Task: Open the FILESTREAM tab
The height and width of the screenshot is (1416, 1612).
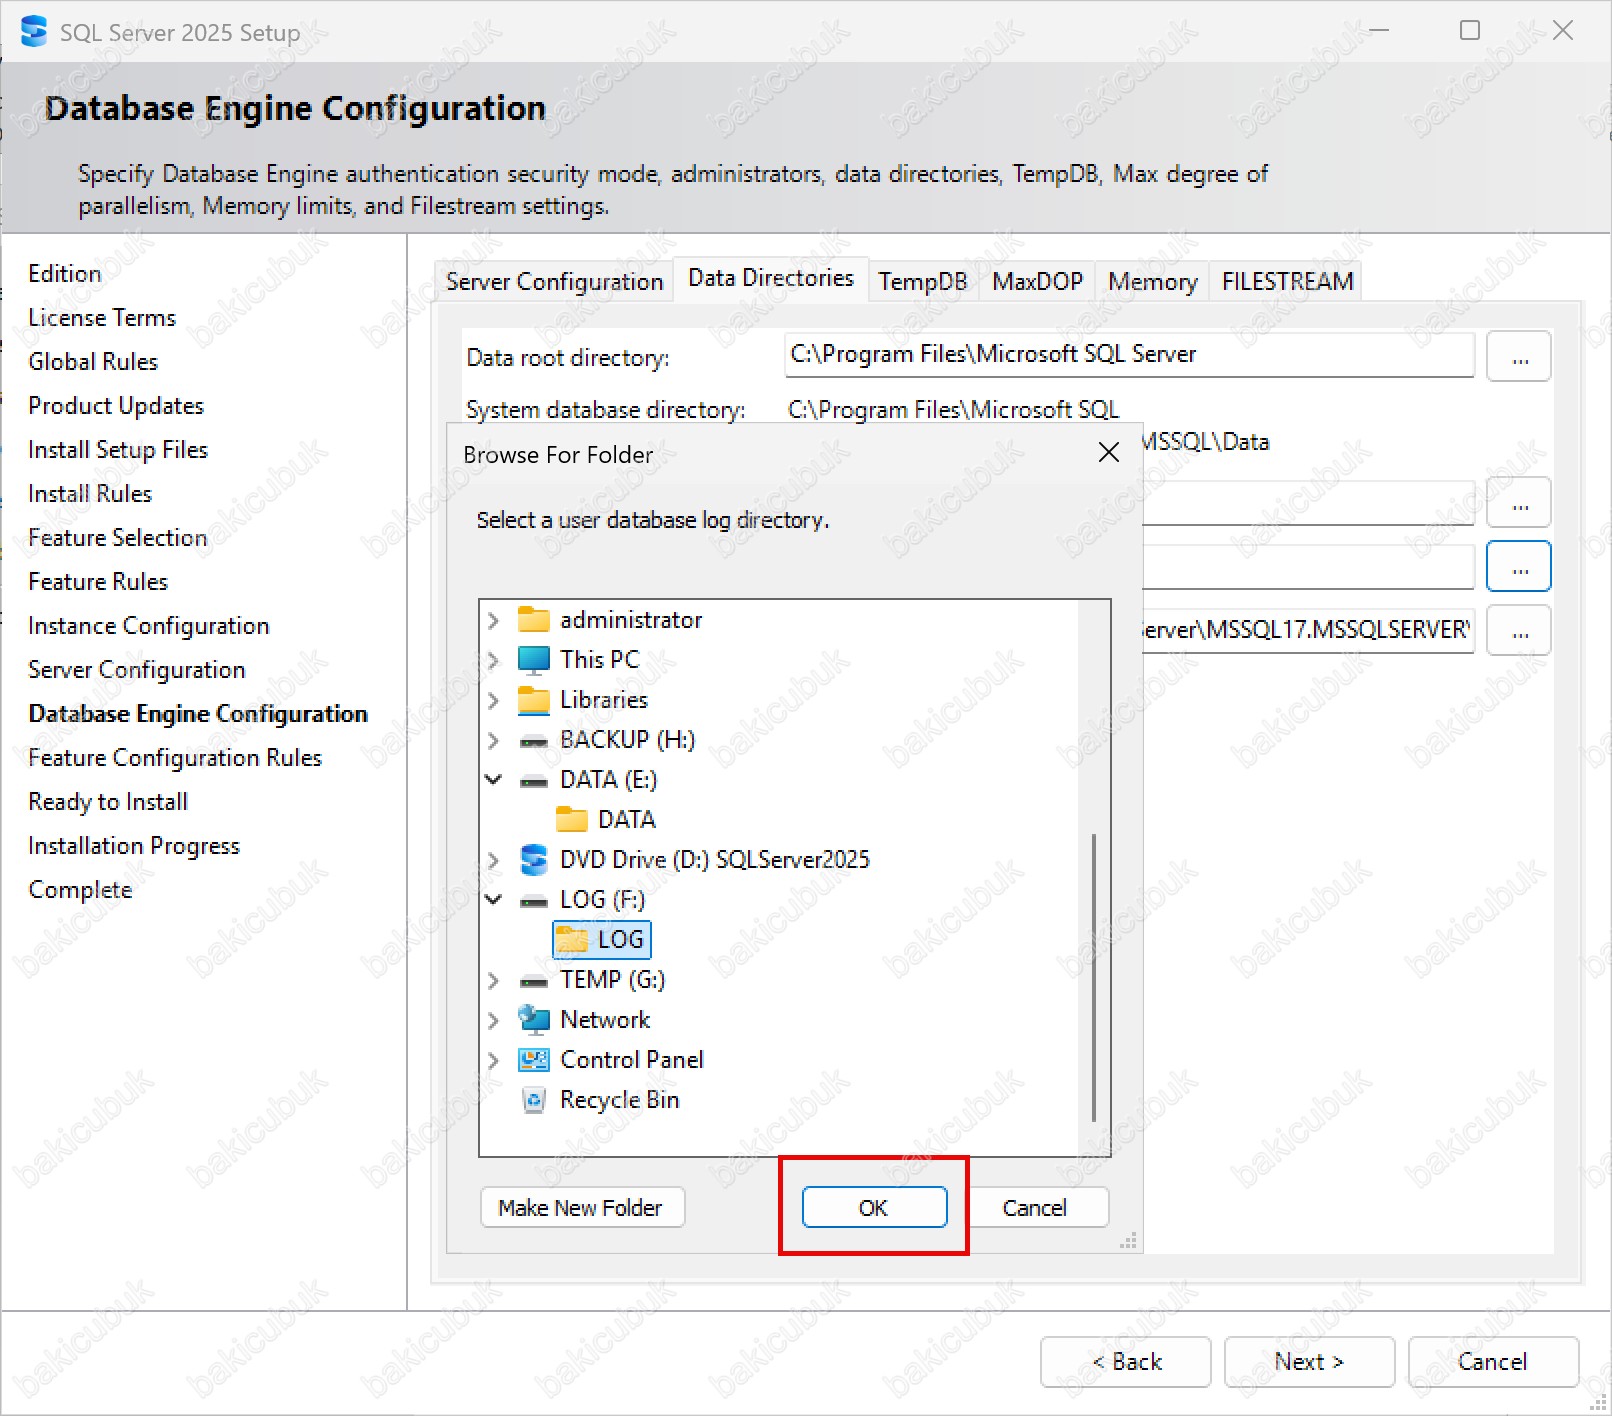Action: [x=1287, y=282]
